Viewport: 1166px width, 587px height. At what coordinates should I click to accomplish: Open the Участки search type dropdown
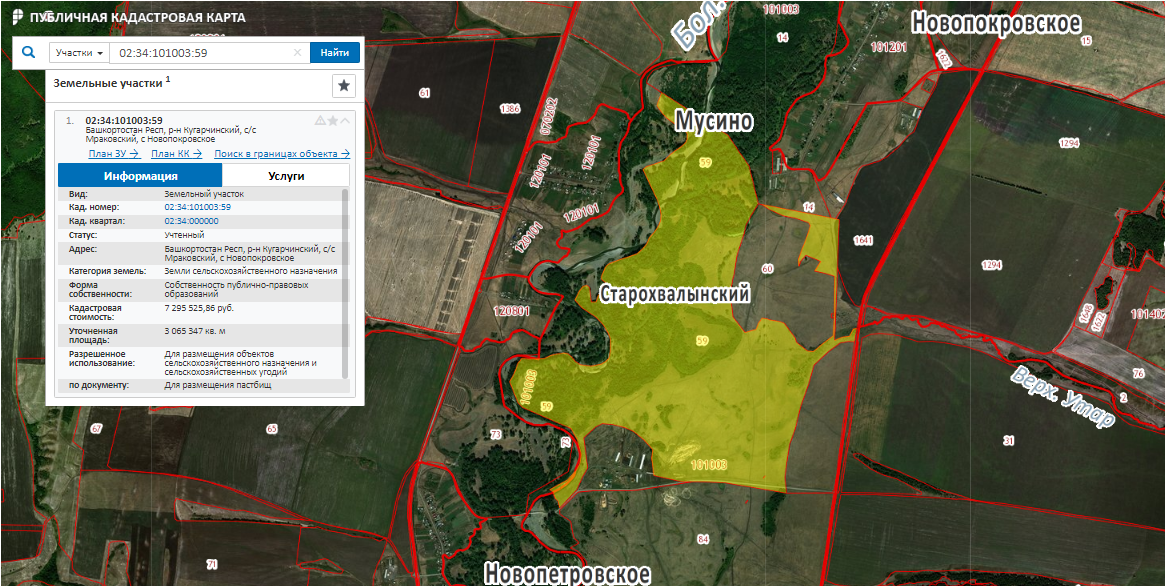tap(79, 53)
